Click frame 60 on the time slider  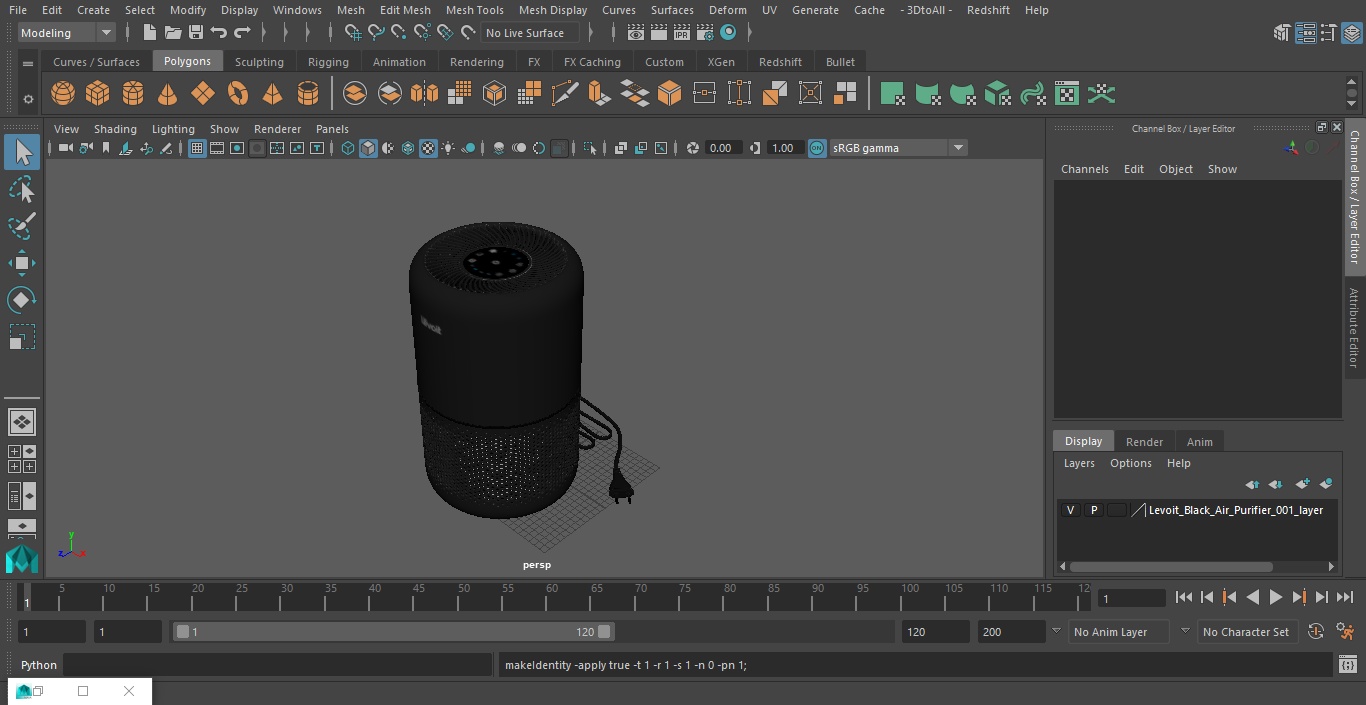(x=552, y=598)
